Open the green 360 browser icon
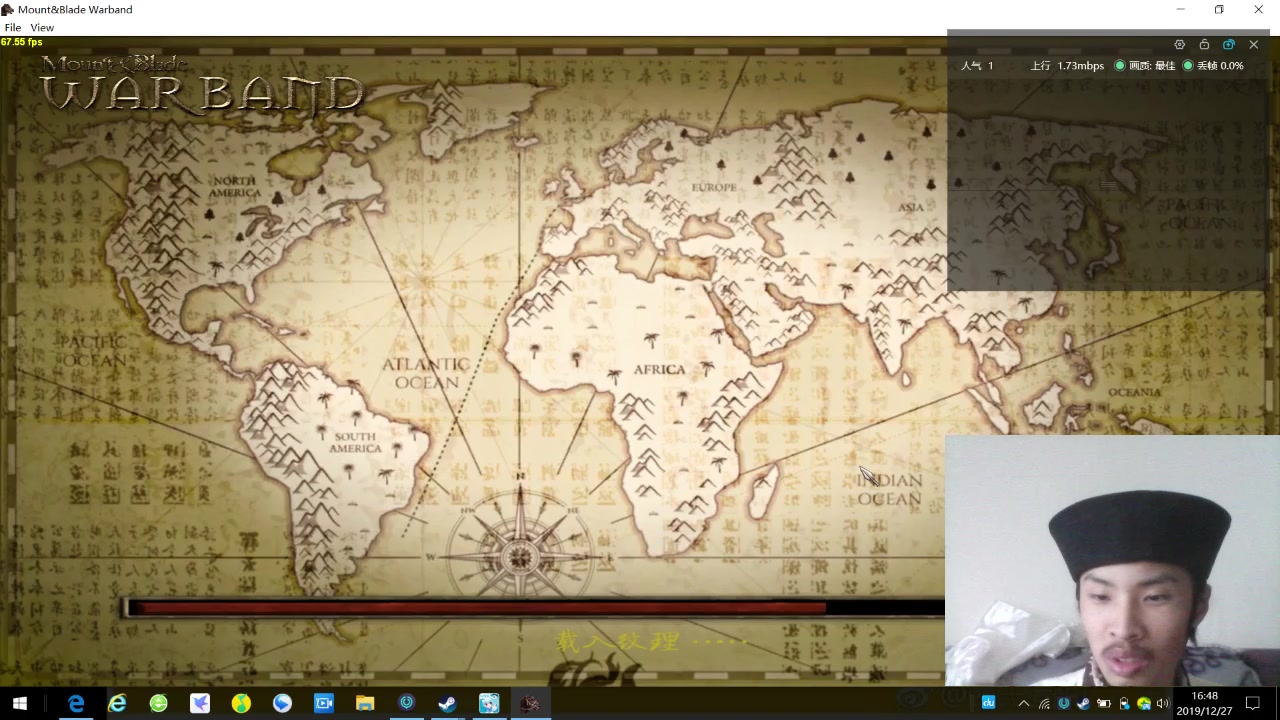1280x720 pixels. click(158, 704)
